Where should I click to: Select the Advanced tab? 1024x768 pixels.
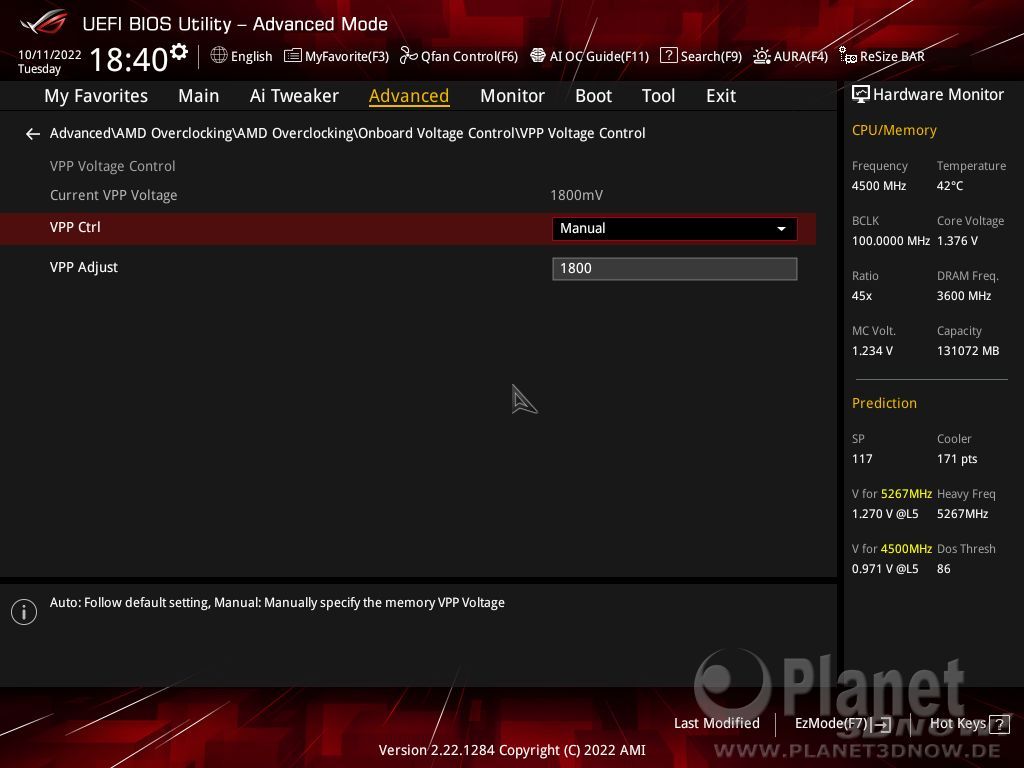click(409, 96)
